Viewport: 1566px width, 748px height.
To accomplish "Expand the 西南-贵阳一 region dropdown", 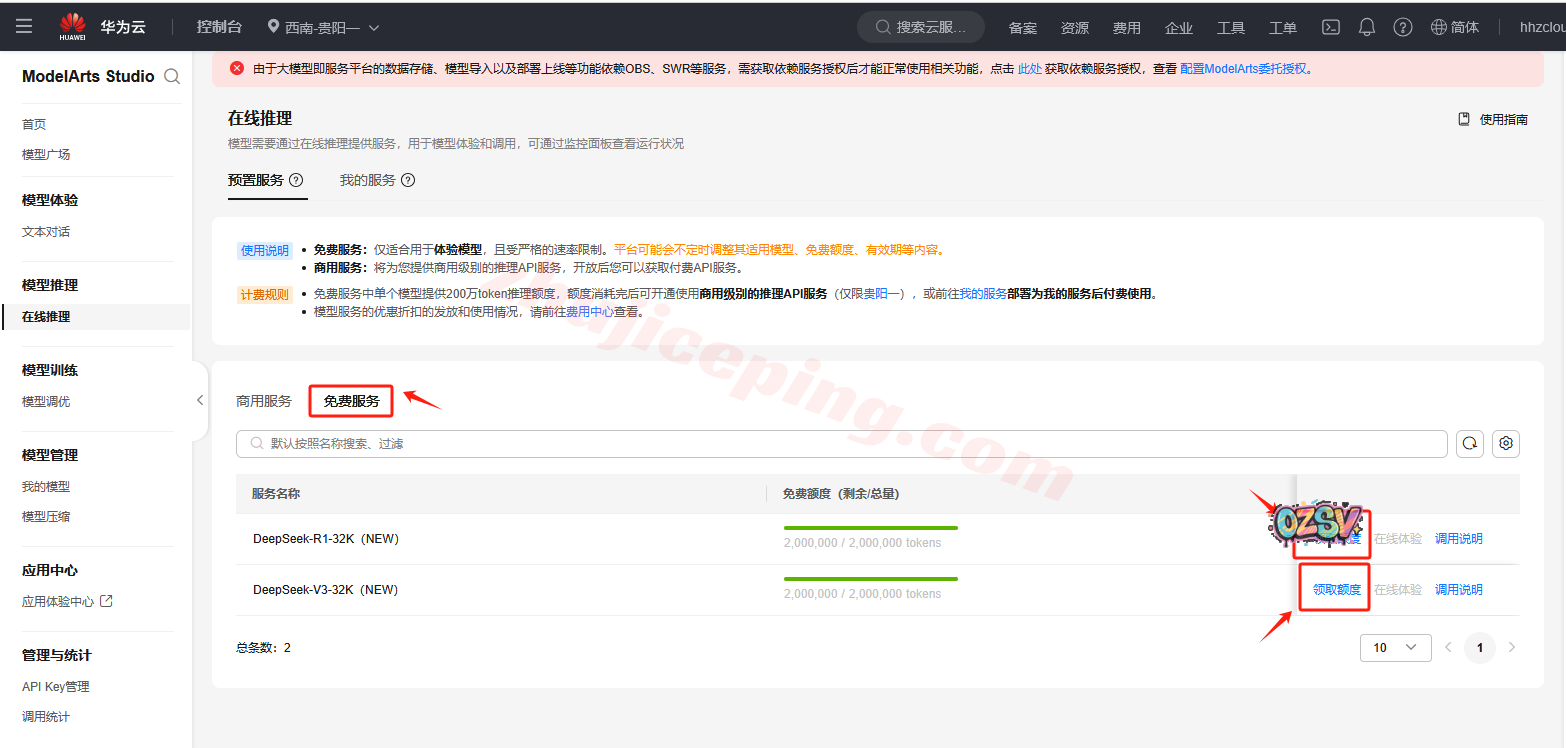I will coord(324,27).
